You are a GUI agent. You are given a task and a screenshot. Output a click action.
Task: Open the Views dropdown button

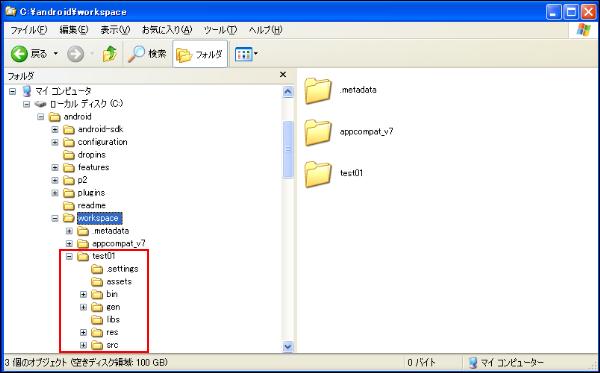[246, 54]
